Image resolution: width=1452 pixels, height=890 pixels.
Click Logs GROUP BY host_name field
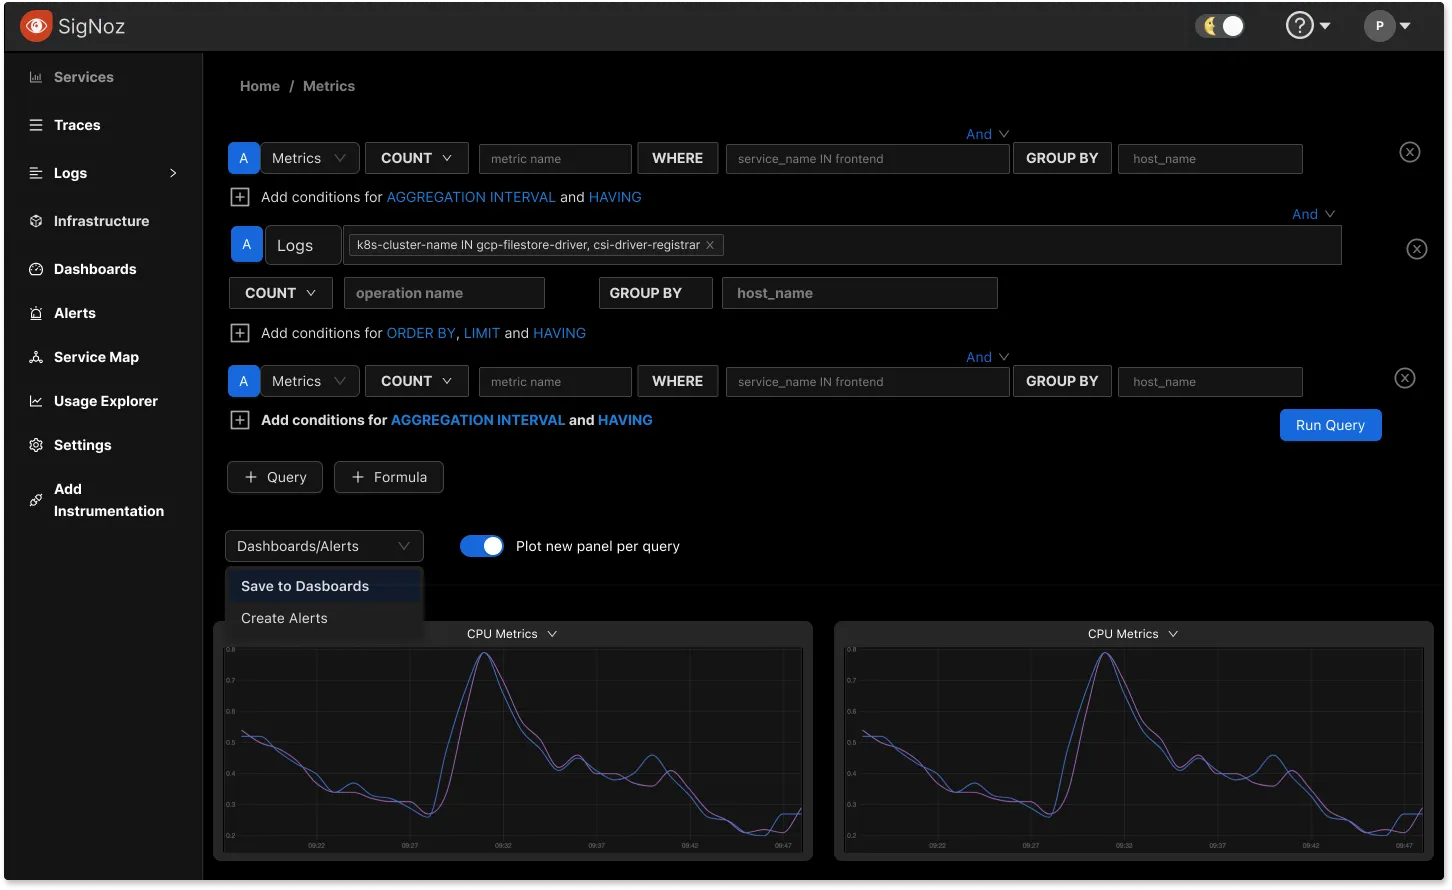tap(860, 293)
